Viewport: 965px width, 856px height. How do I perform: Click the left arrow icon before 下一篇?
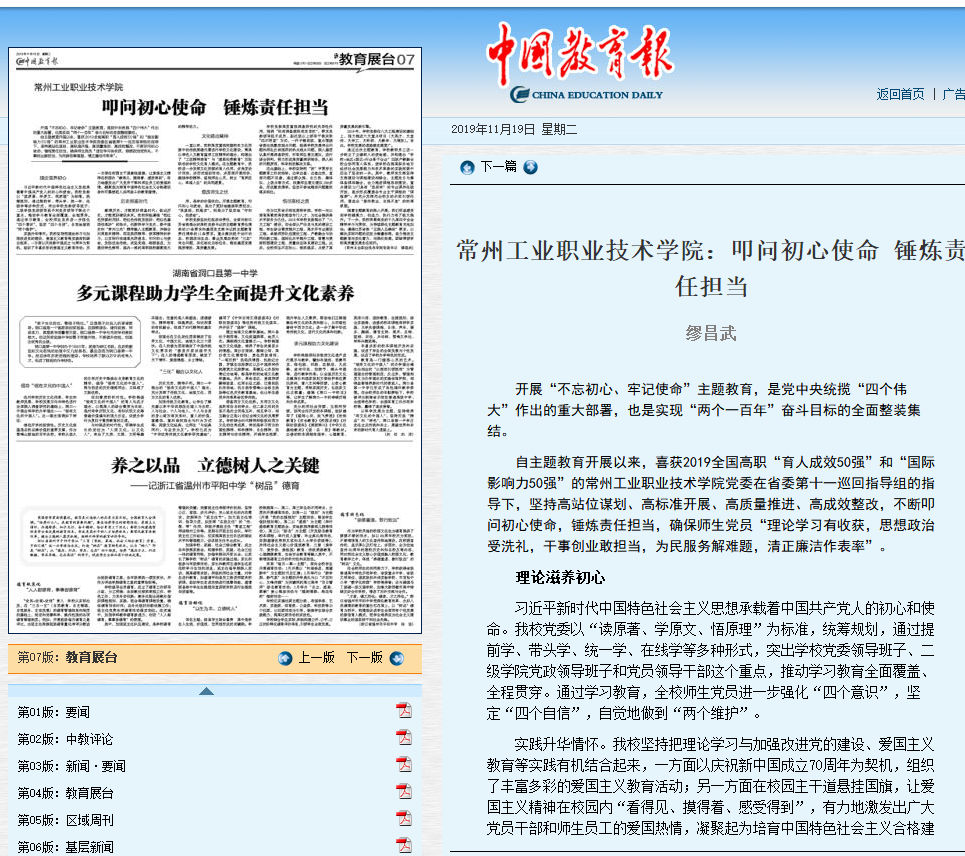click(468, 167)
